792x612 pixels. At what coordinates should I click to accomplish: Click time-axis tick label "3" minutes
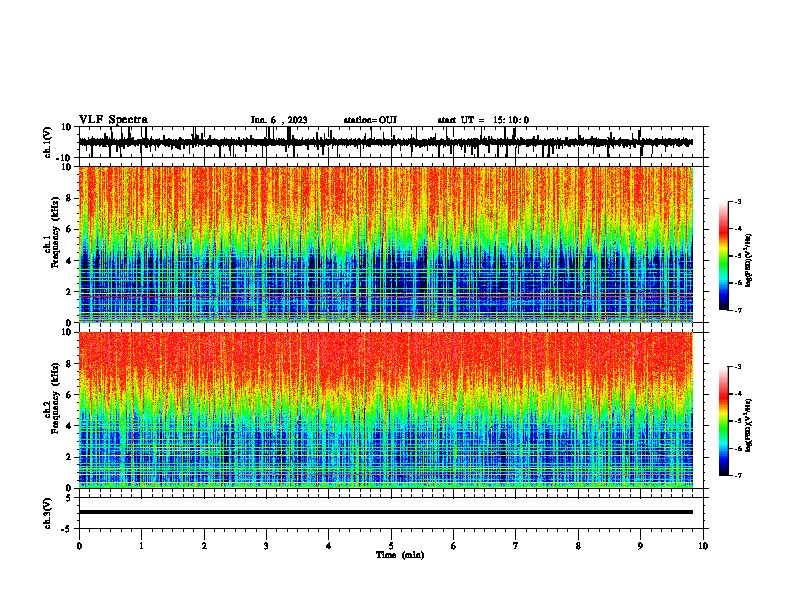tap(267, 546)
